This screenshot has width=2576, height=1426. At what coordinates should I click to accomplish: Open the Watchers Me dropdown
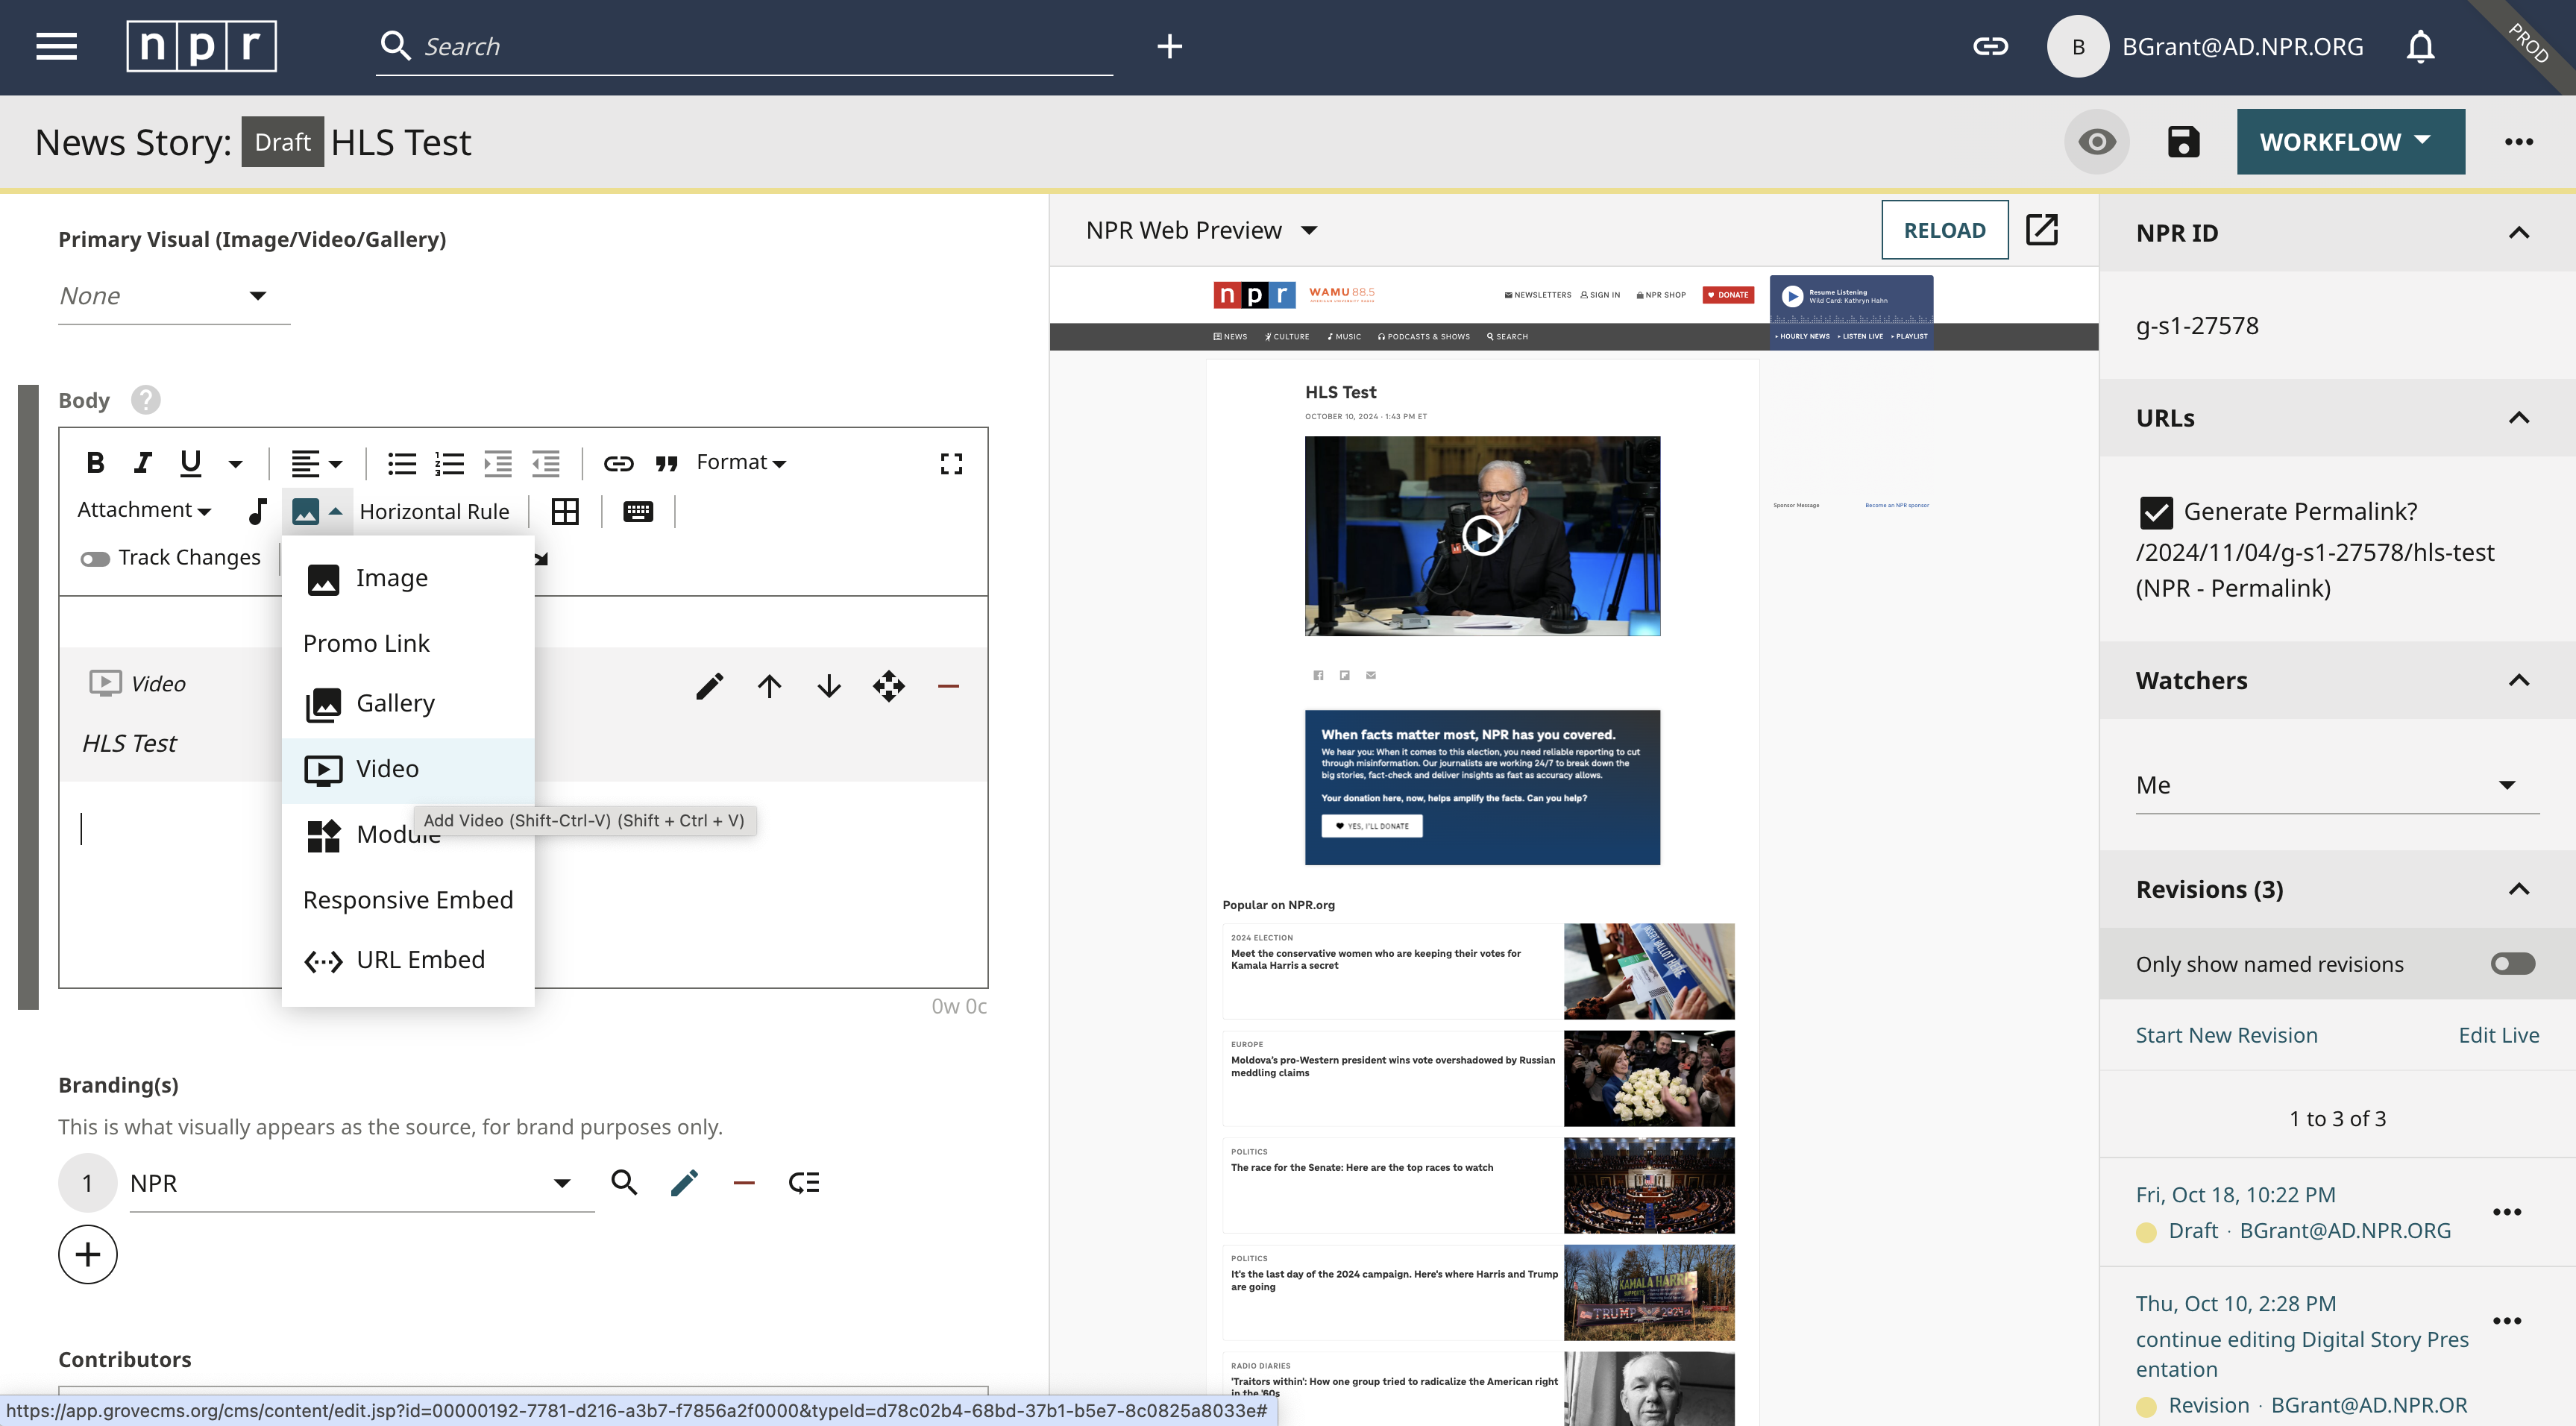coord(2337,785)
